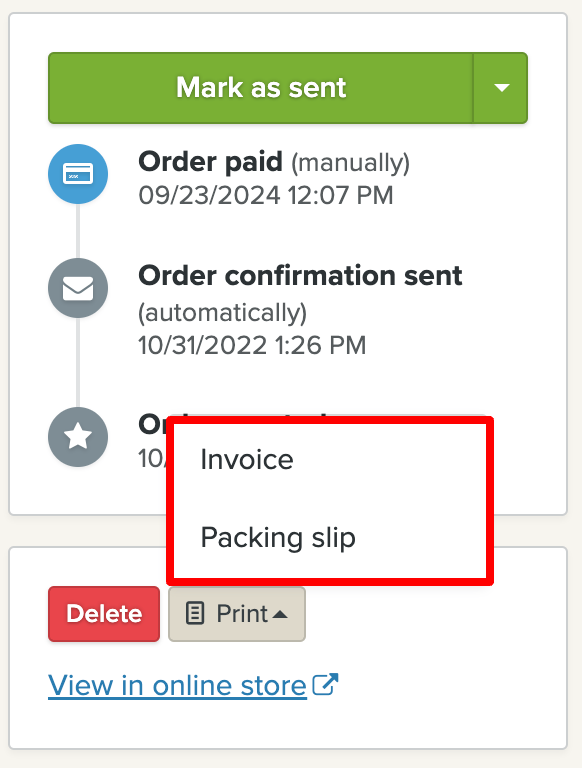
Task: Click the (automatically) label text
Action: point(222,313)
